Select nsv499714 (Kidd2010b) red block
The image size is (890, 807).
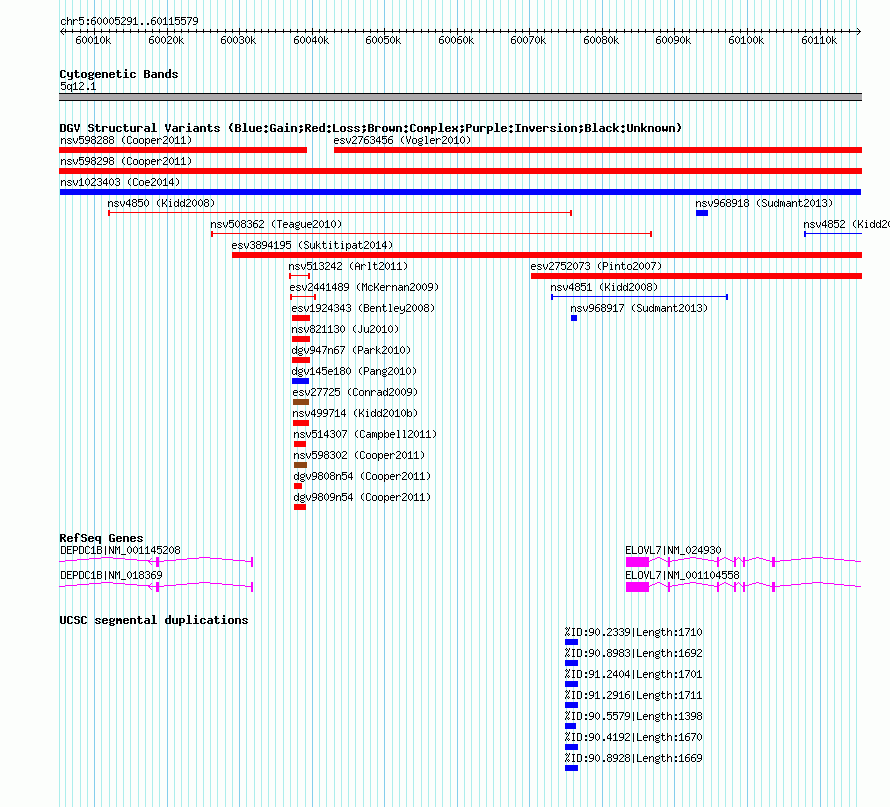(x=301, y=423)
